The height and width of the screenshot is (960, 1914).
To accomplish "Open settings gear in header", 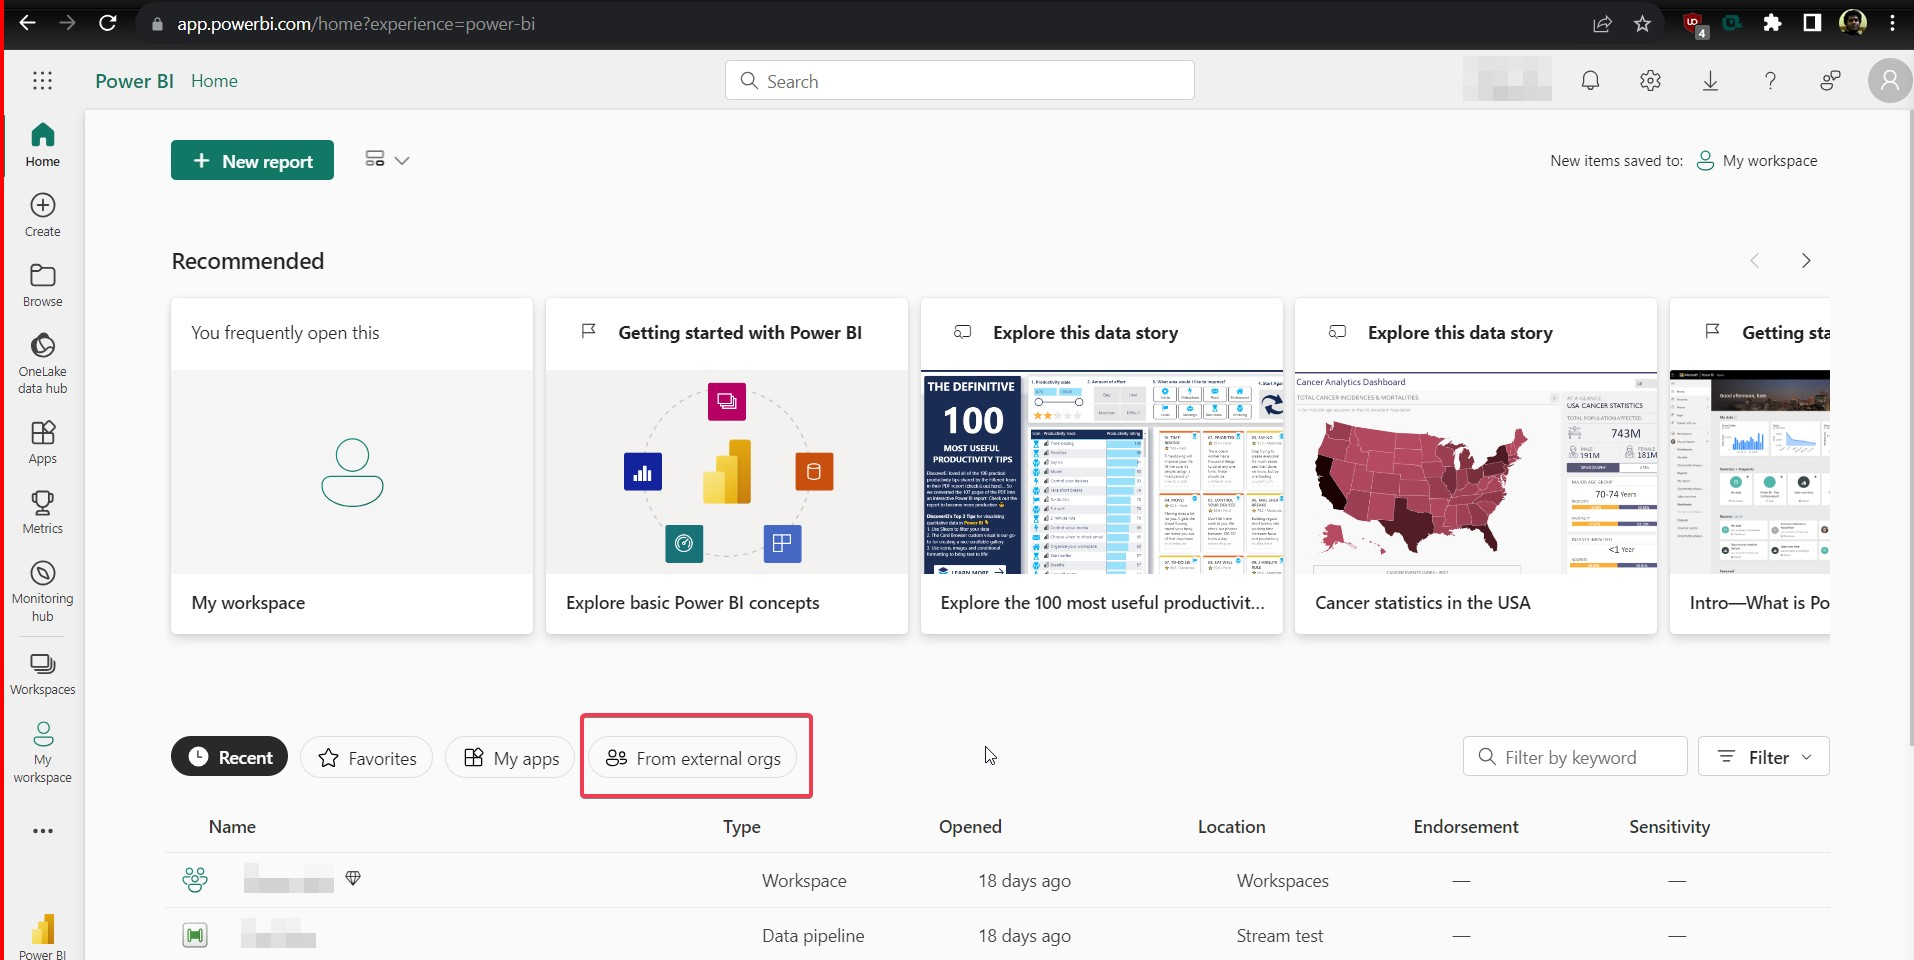I will coord(1650,81).
